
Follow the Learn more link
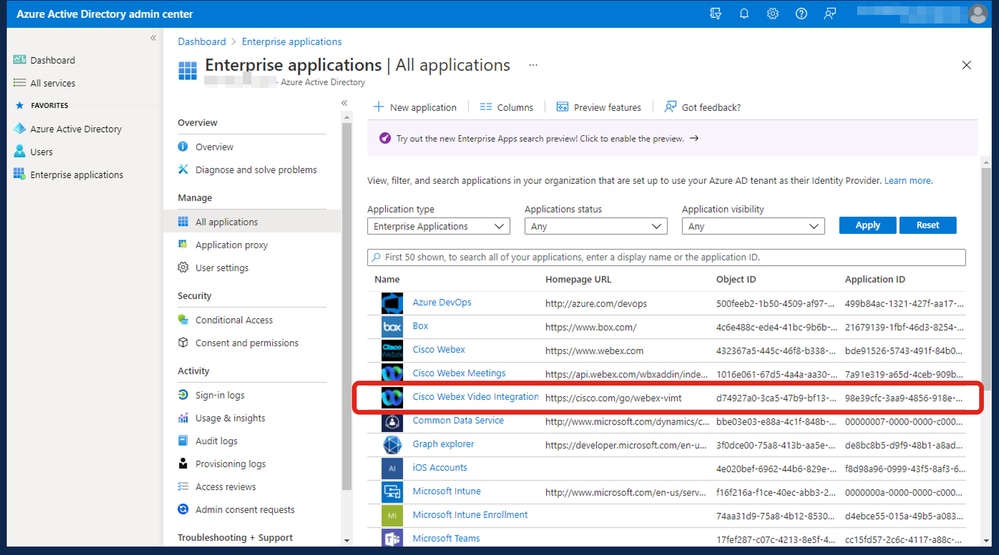pos(908,180)
